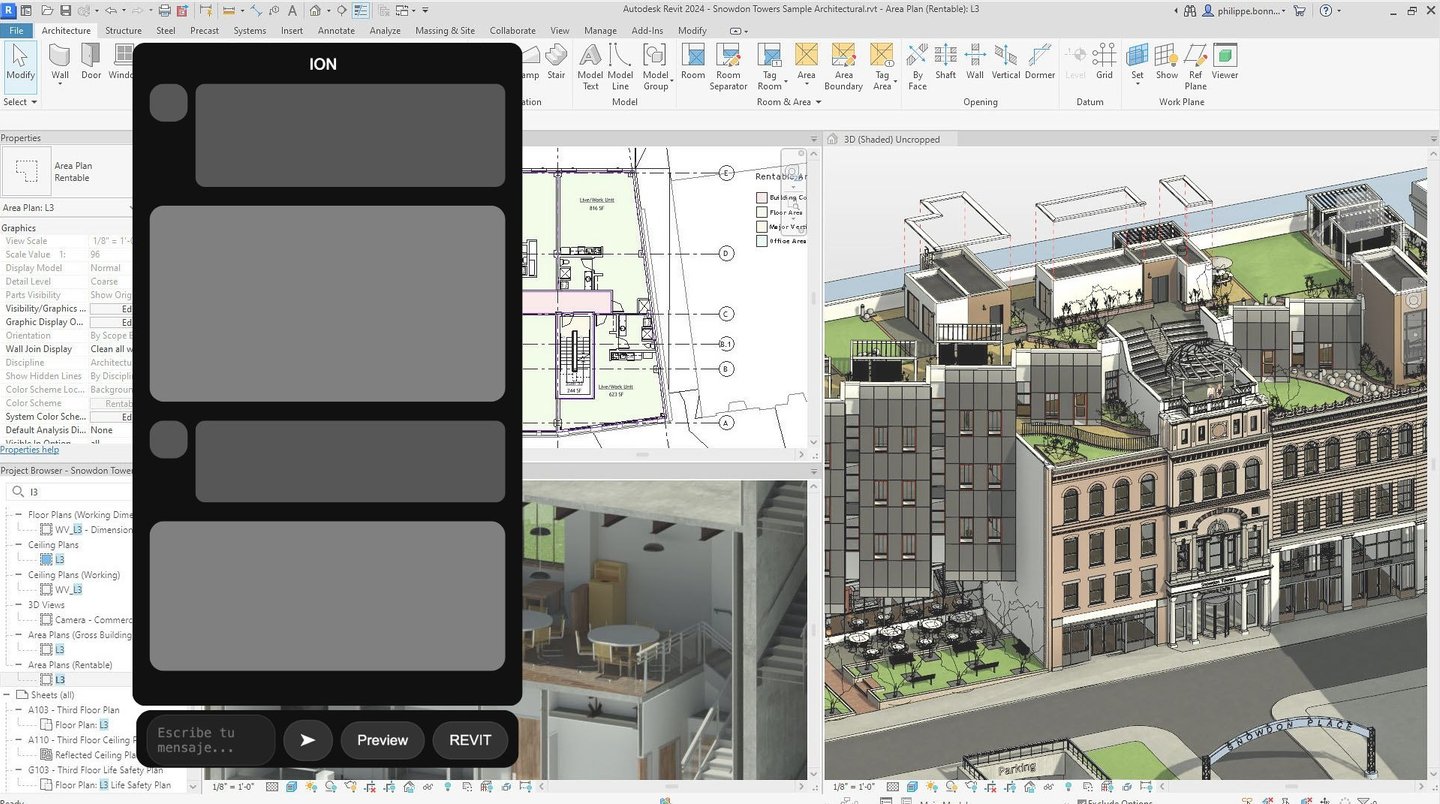Click the Model Group tool
The width and height of the screenshot is (1440, 804).
pos(656,67)
